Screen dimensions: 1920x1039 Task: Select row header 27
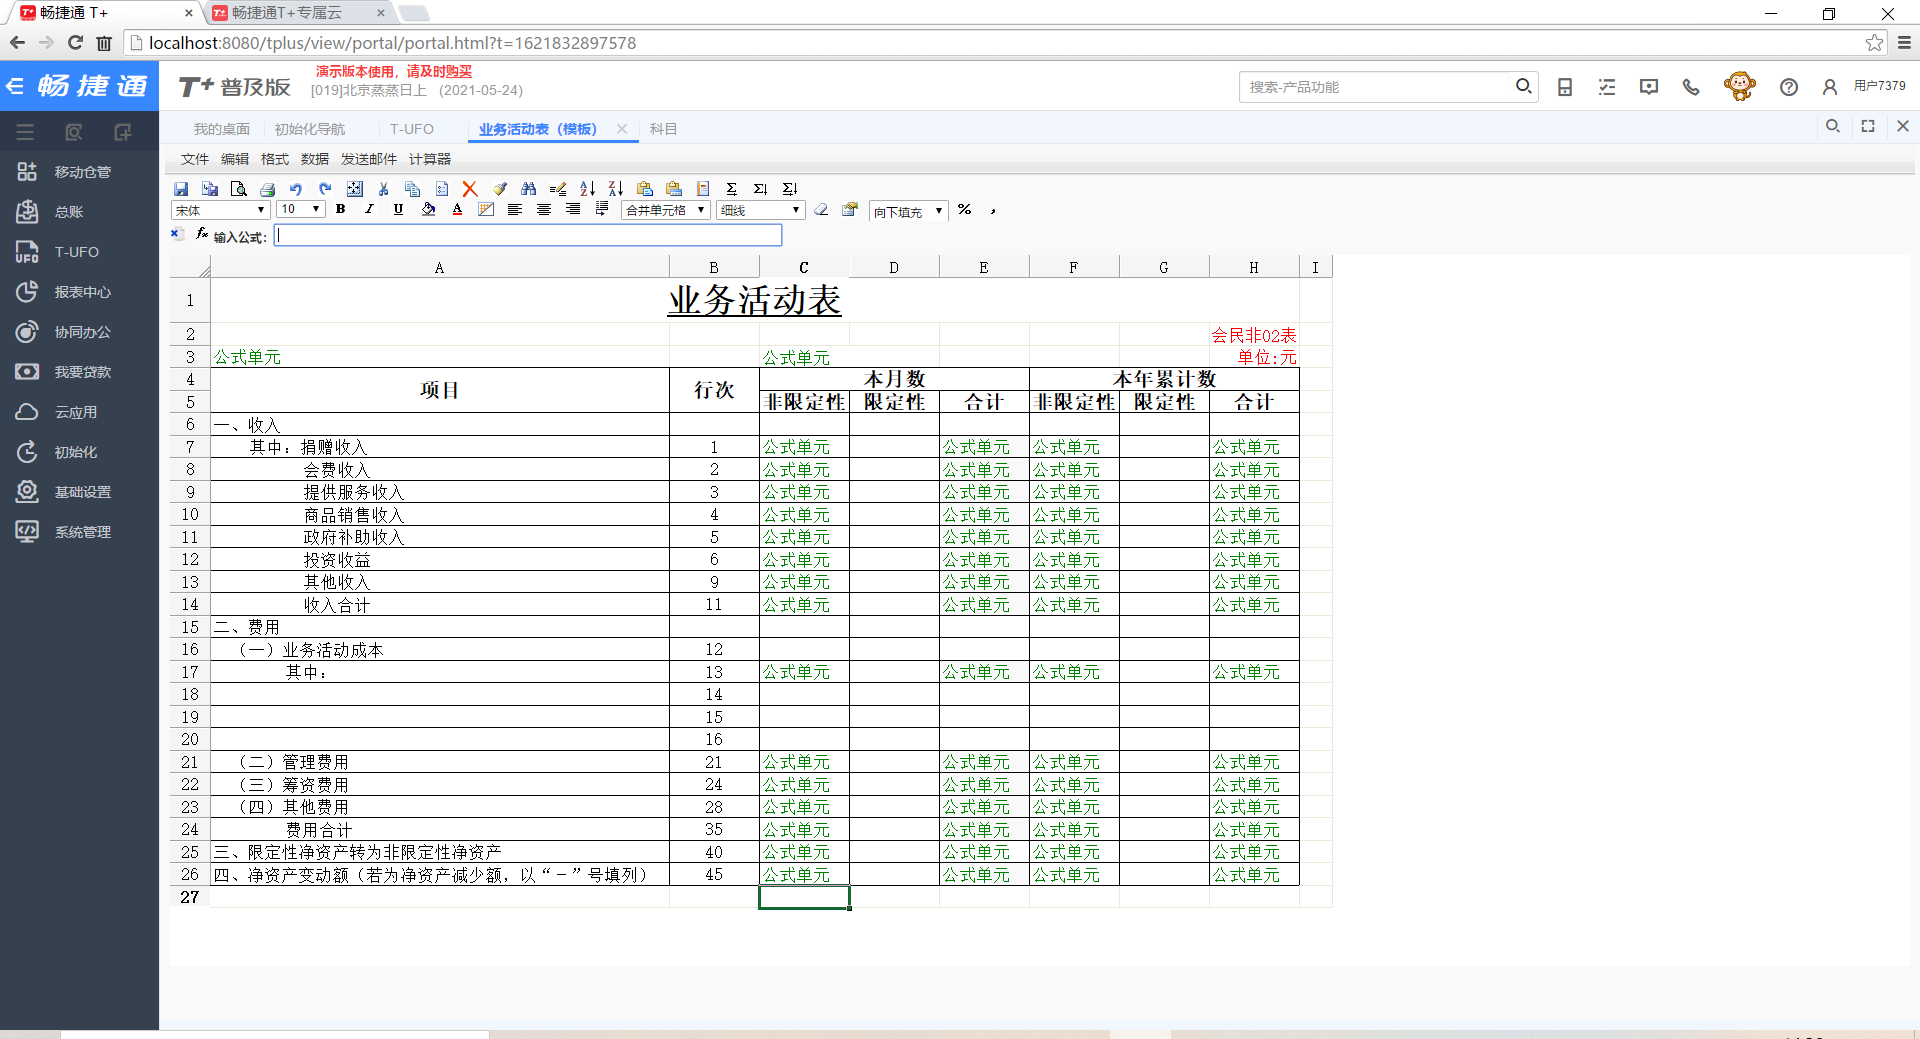190,897
